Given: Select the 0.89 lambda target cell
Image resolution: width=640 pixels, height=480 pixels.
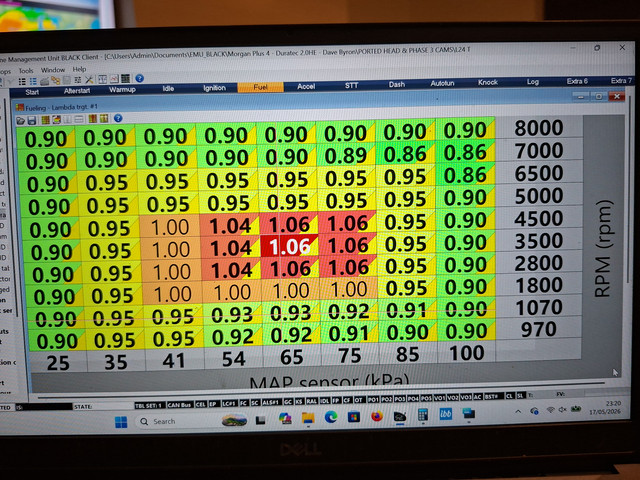Looking at the screenshot, I should (346, 156).
